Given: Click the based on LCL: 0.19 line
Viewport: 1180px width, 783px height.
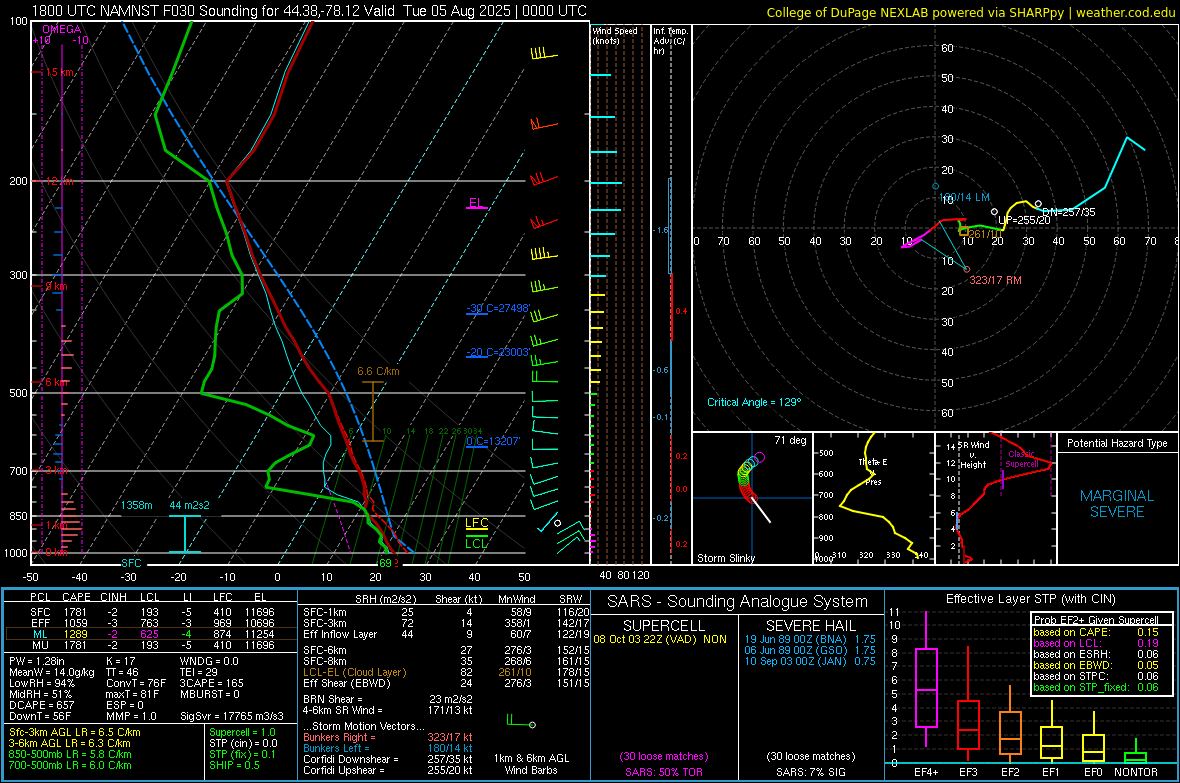Looking at the screenshot, I should click(x=1096, y=643).
